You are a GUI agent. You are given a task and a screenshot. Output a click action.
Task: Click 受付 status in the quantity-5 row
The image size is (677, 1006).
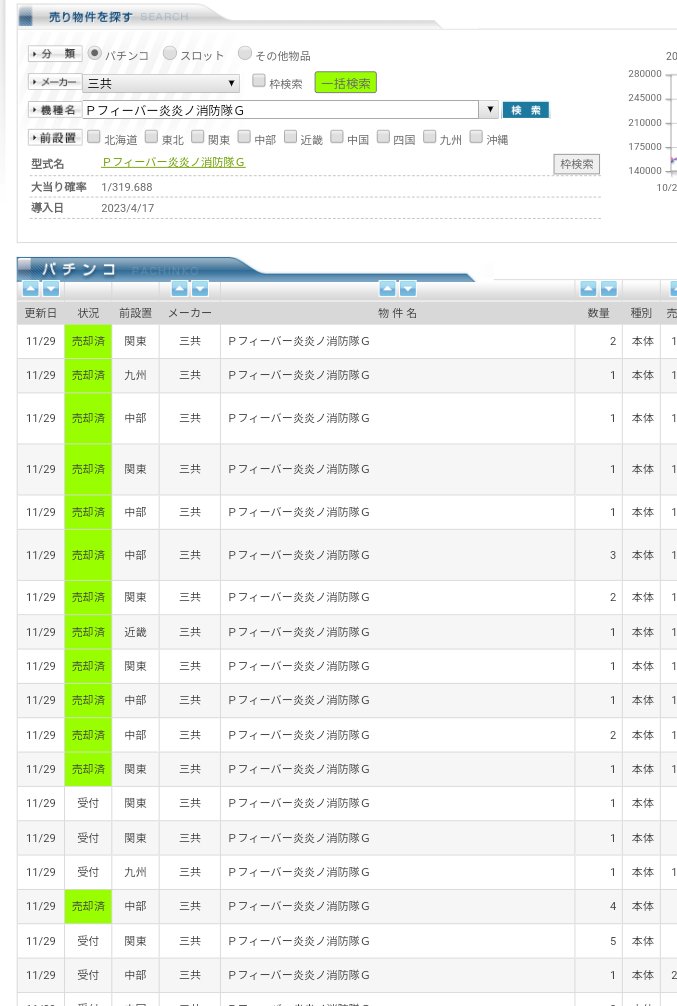(88, 941)
